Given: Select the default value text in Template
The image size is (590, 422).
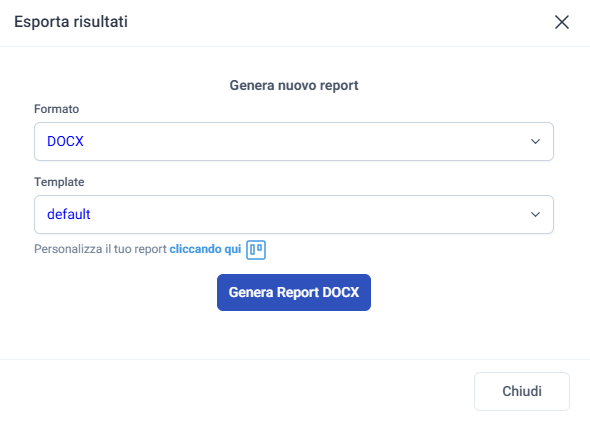Looking at the screenshot, I should 68,214.
